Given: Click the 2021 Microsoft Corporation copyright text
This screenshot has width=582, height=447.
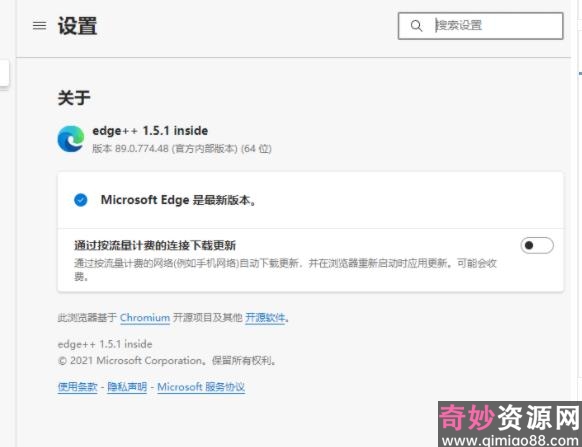Looking at the screenshot, I should point(167,360).
